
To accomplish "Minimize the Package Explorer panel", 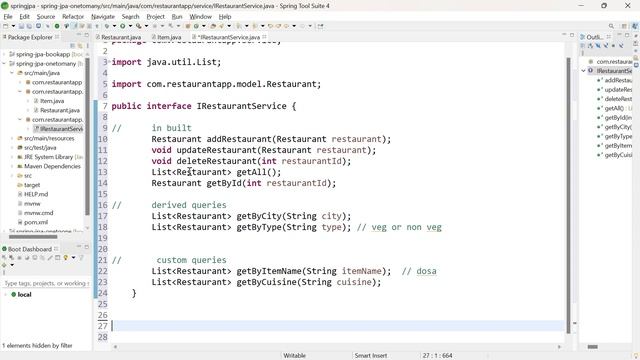I will click(79, 35).
